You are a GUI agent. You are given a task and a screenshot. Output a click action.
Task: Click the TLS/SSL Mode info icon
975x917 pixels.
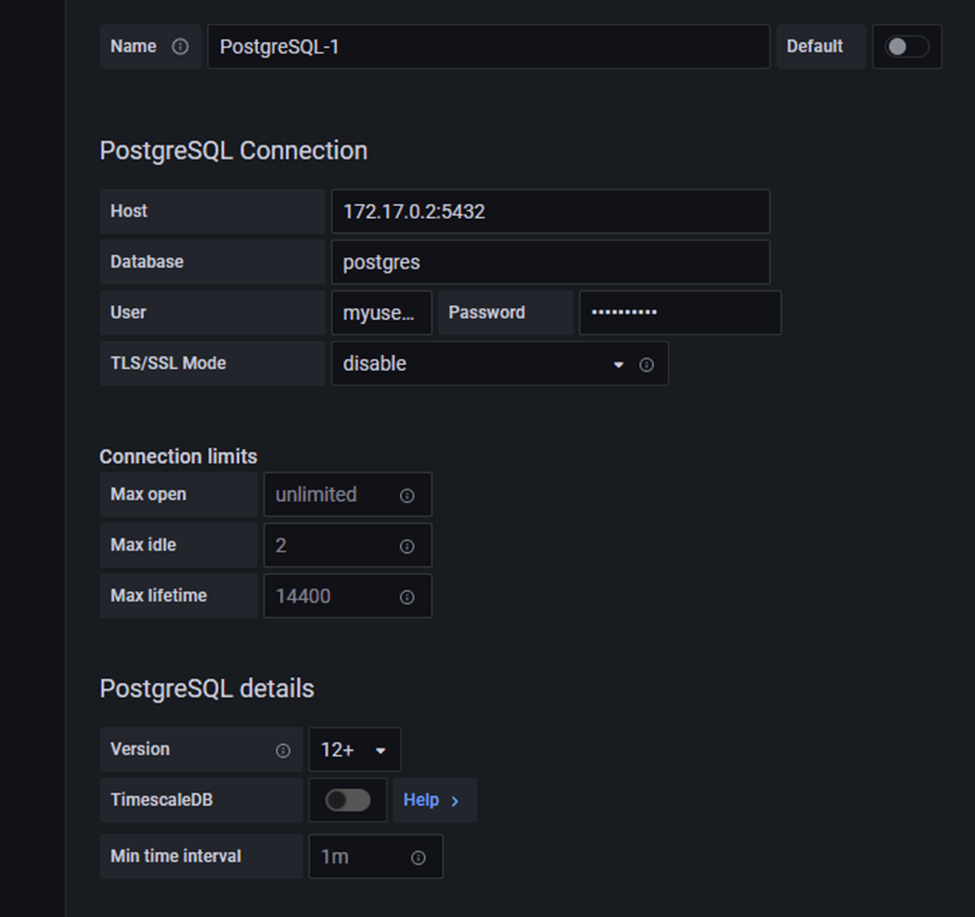(646, 365)
